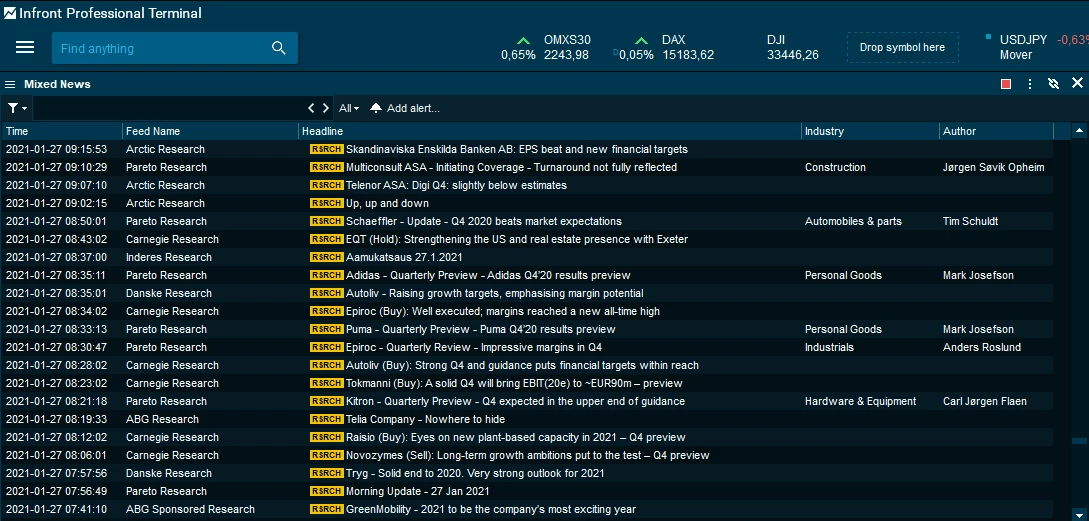Toggle the unlink window icon
1089x521 pixels.
pyautogui.click(x=1054, y=84)
